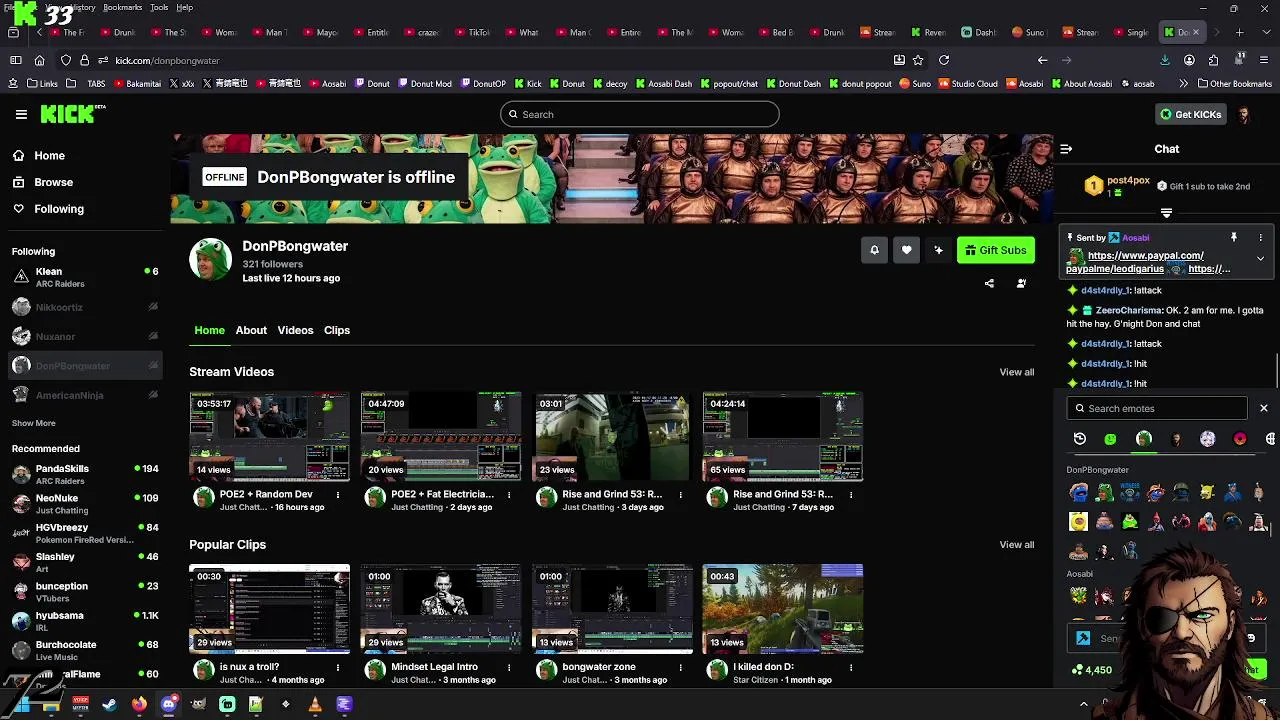
Task: Reload the page in browser toolbar
Action: (x=943, y=60)
